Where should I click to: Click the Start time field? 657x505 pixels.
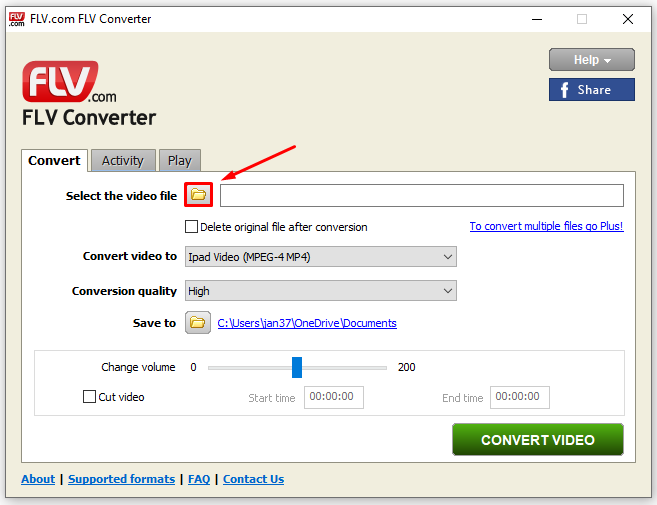[334, 397]
